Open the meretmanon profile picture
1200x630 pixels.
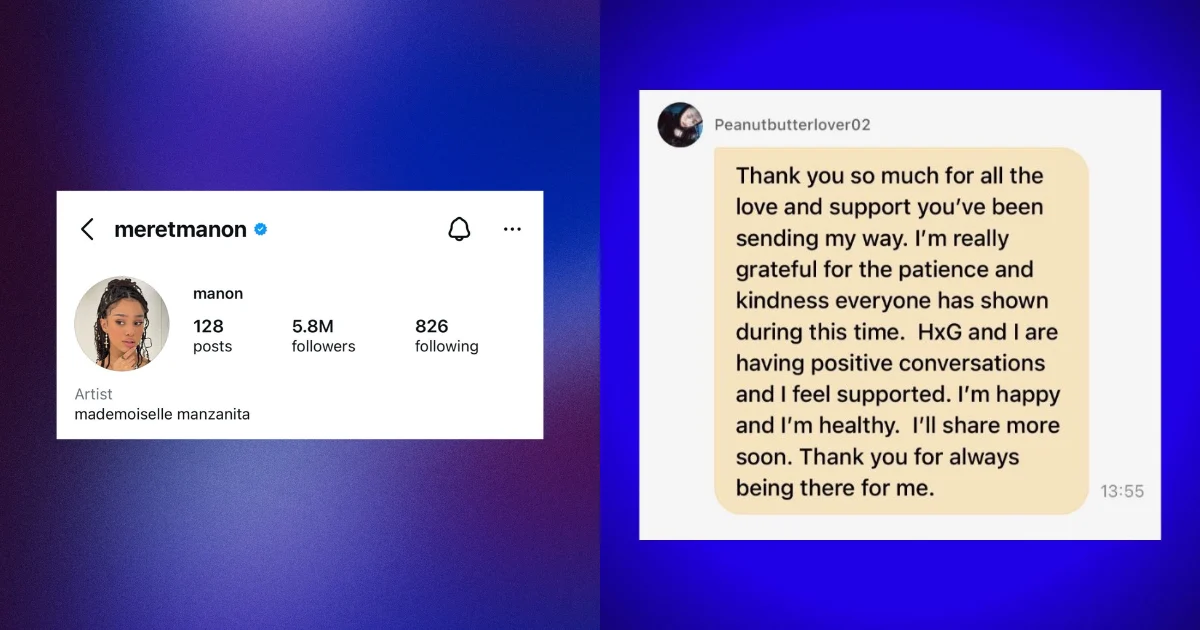click(x=122, y=324)
